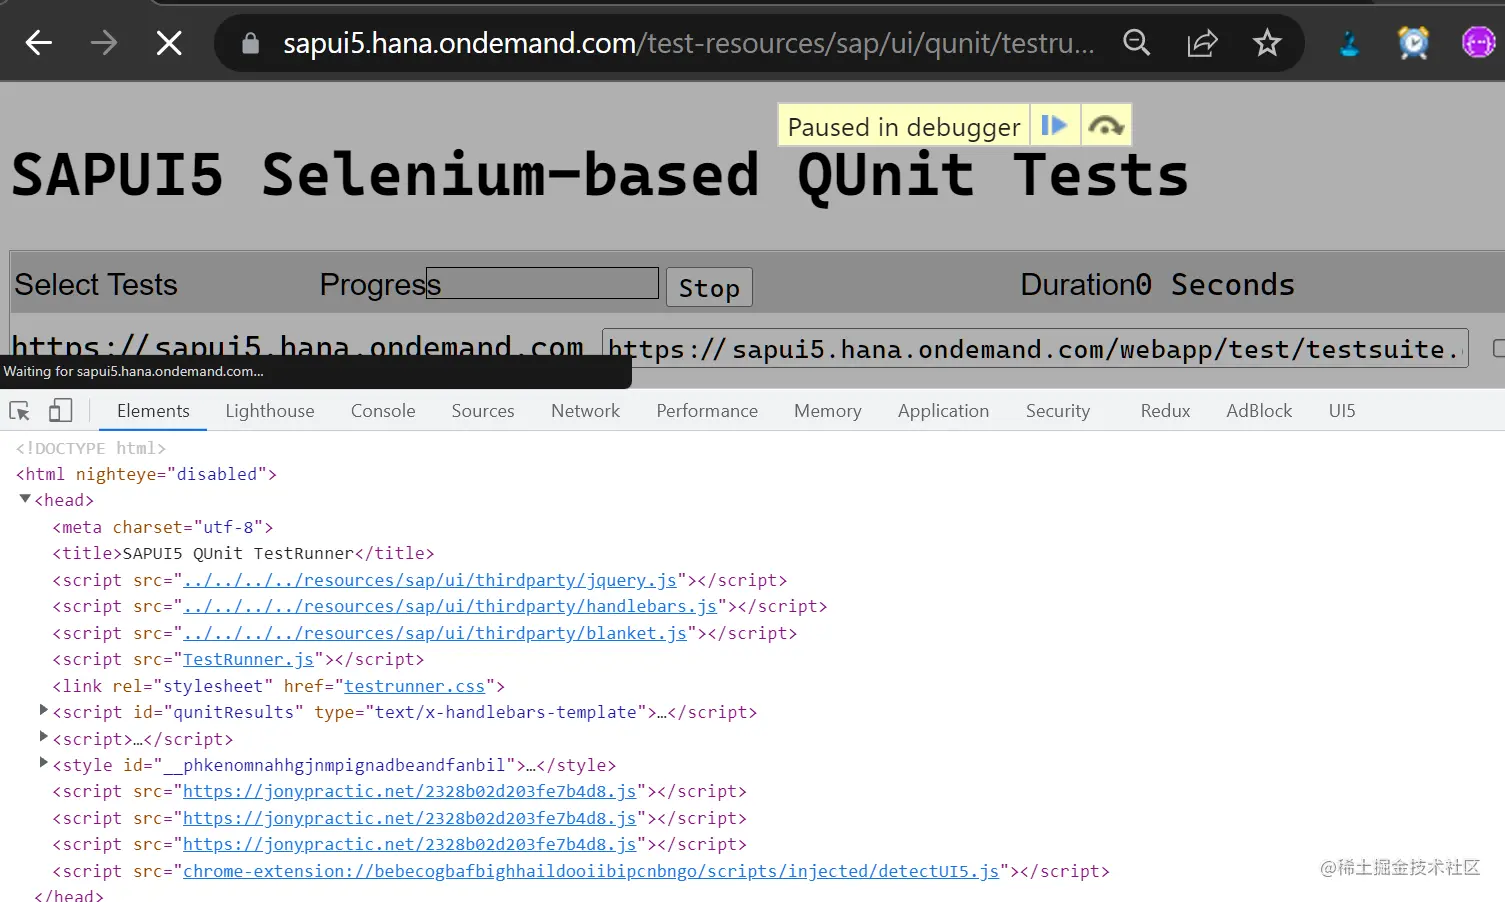Open the testrunner.css stylesheet link
Viewport: 1505px width, 902px height.
click(x=414, y=686)
